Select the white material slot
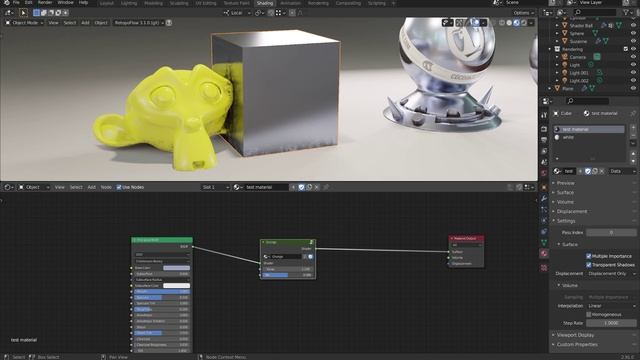Image resolution: width=640 pixels, height=360 pixels. point(589,138)
